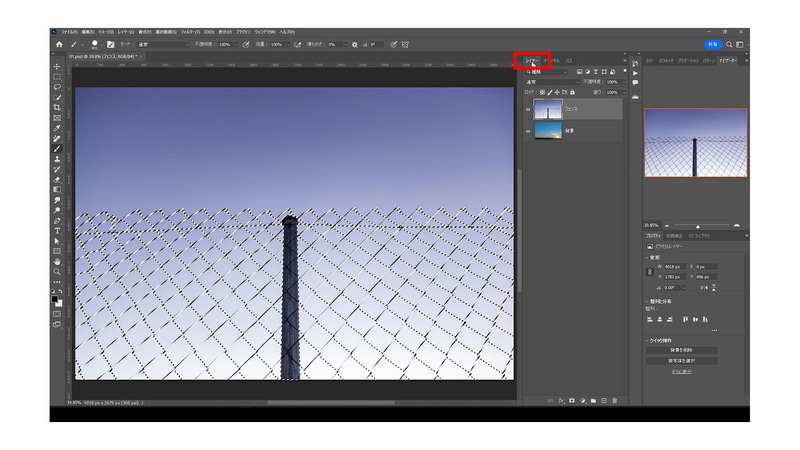This screenshot has width=800, height=450.
Task: Open layer blend mode dropdown
Action: click(553, 82)
